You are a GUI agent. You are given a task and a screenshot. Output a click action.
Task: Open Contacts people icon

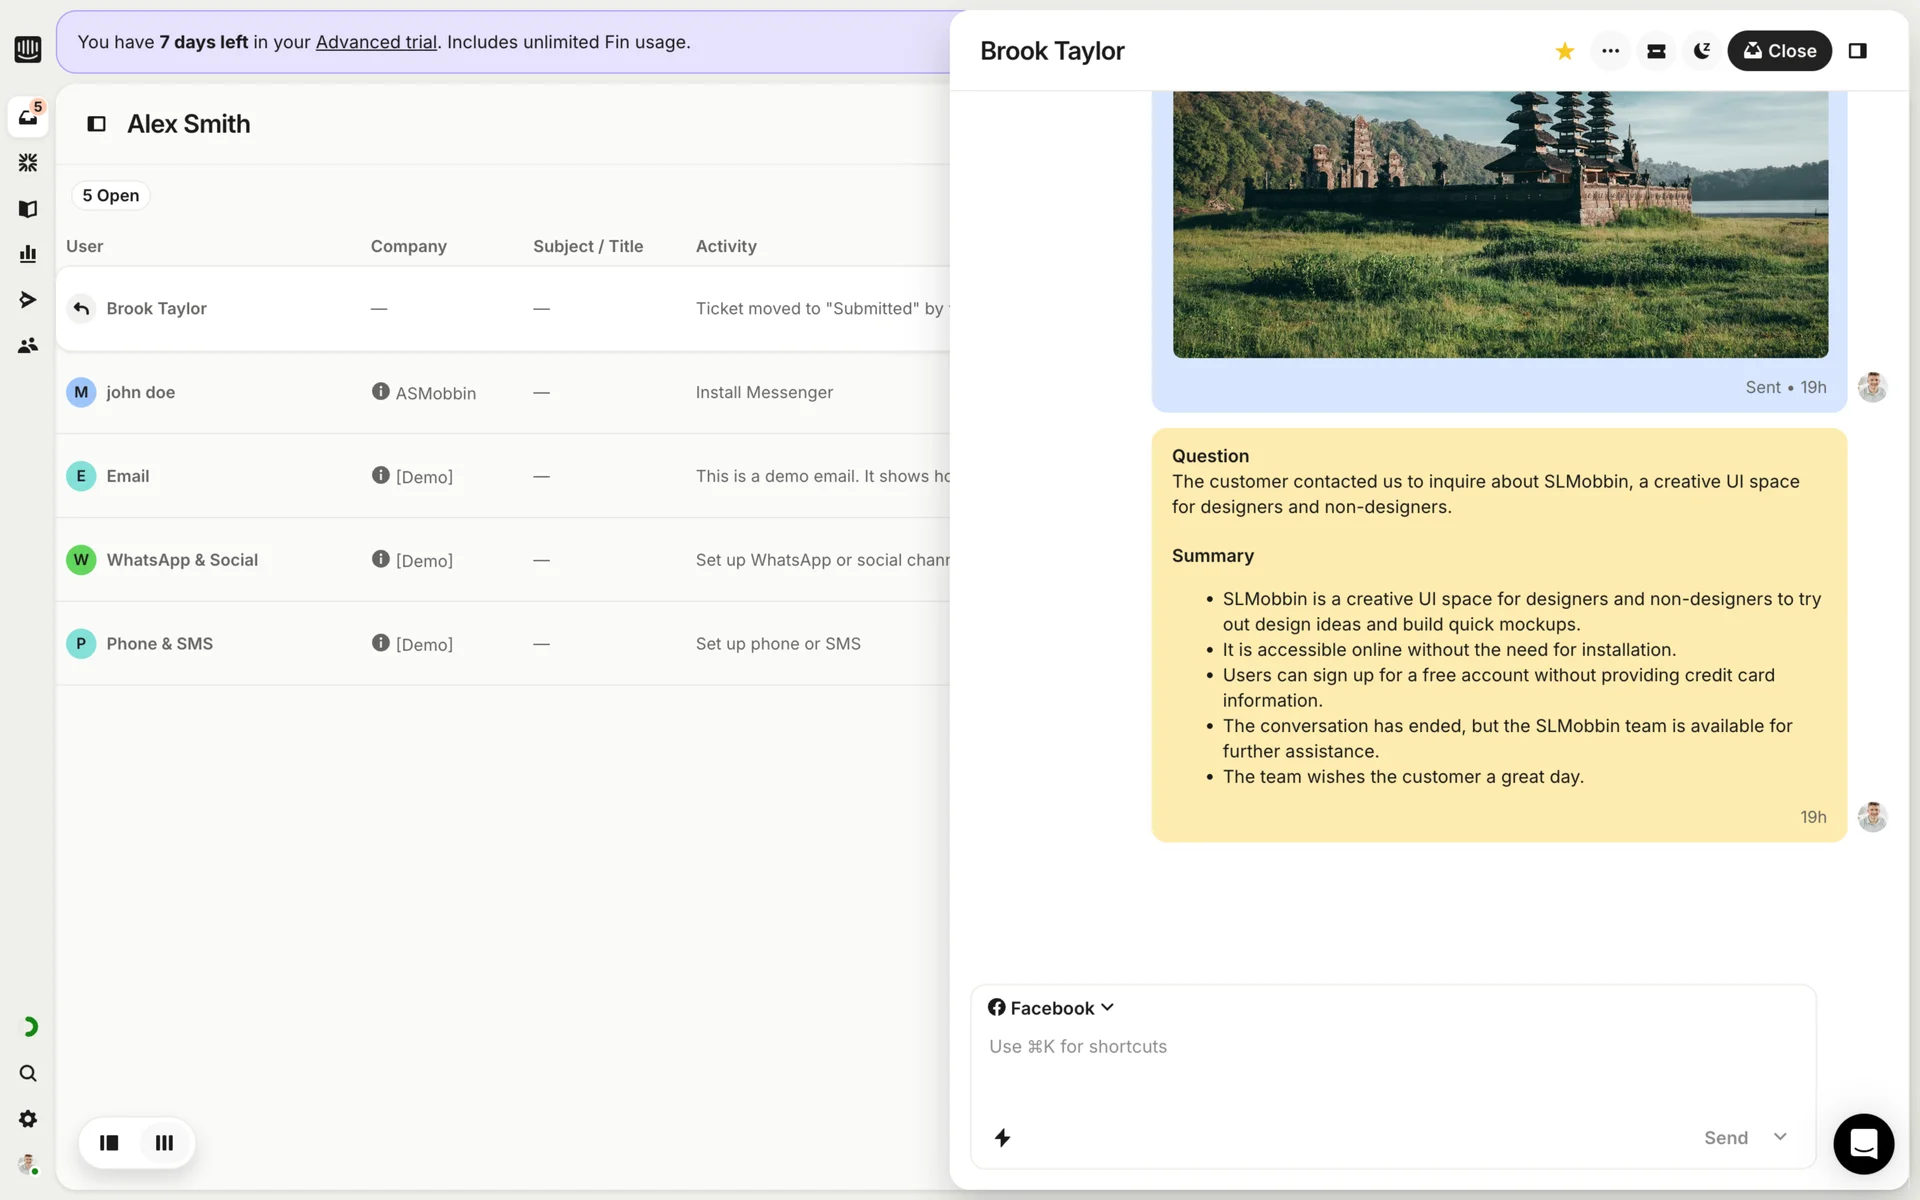click(x=28, y=345)
